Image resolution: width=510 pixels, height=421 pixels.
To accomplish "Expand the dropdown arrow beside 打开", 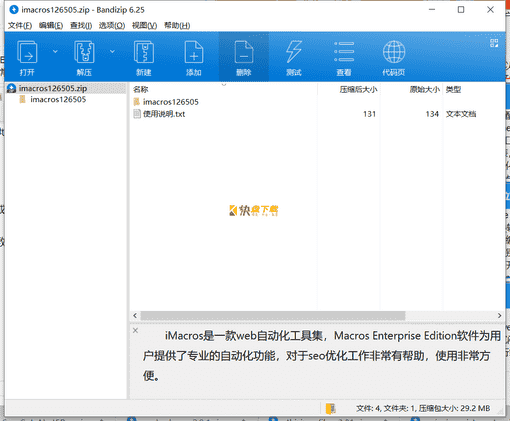I will pos(55,51).
